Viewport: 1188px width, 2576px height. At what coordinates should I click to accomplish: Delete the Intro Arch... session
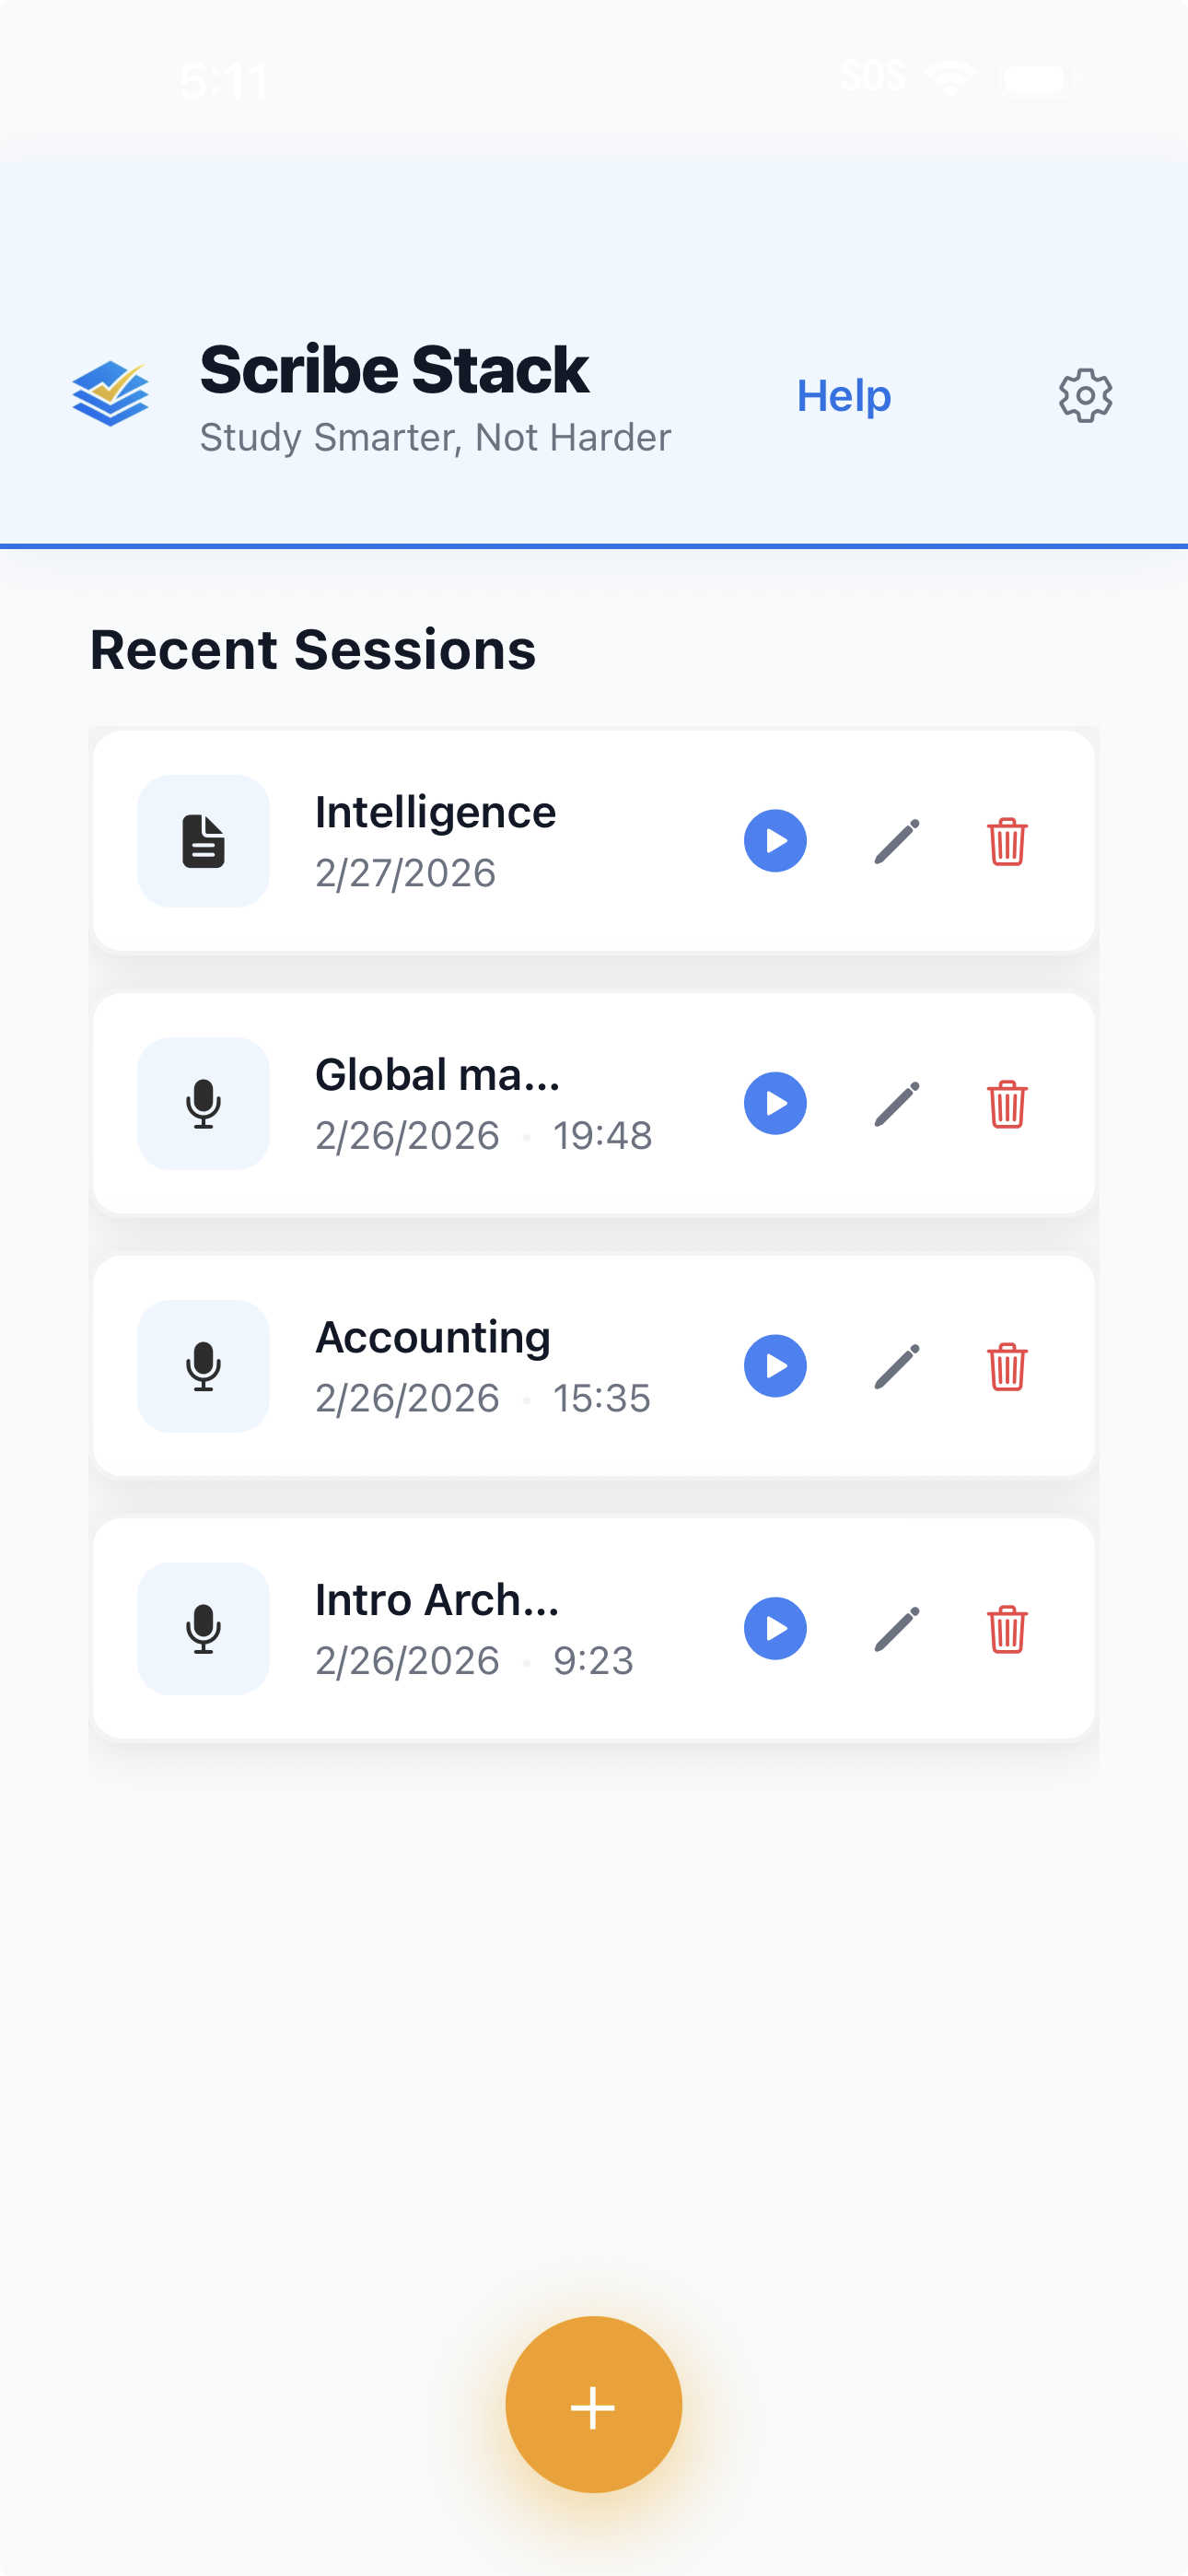click(x=1007, y=1628)
